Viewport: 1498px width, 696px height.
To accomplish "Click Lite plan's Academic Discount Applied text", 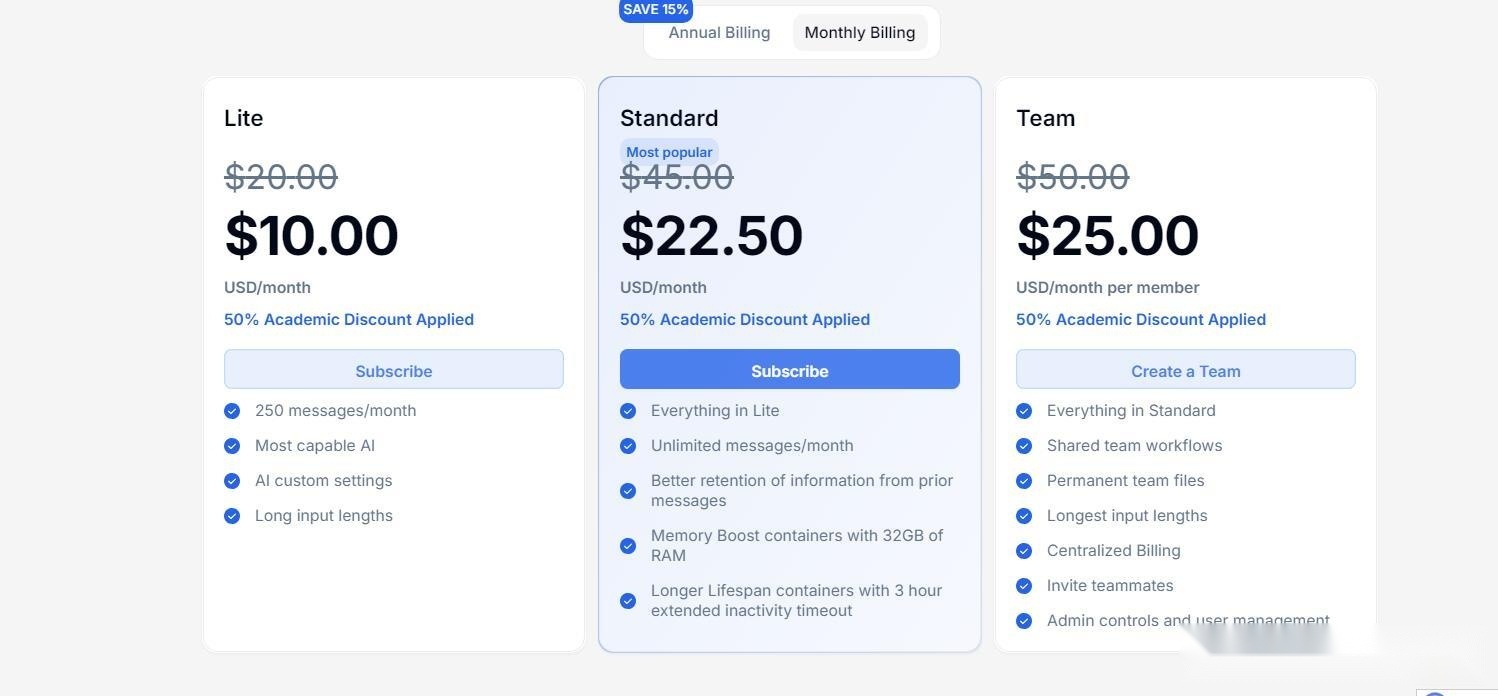I will click(349, 319).
